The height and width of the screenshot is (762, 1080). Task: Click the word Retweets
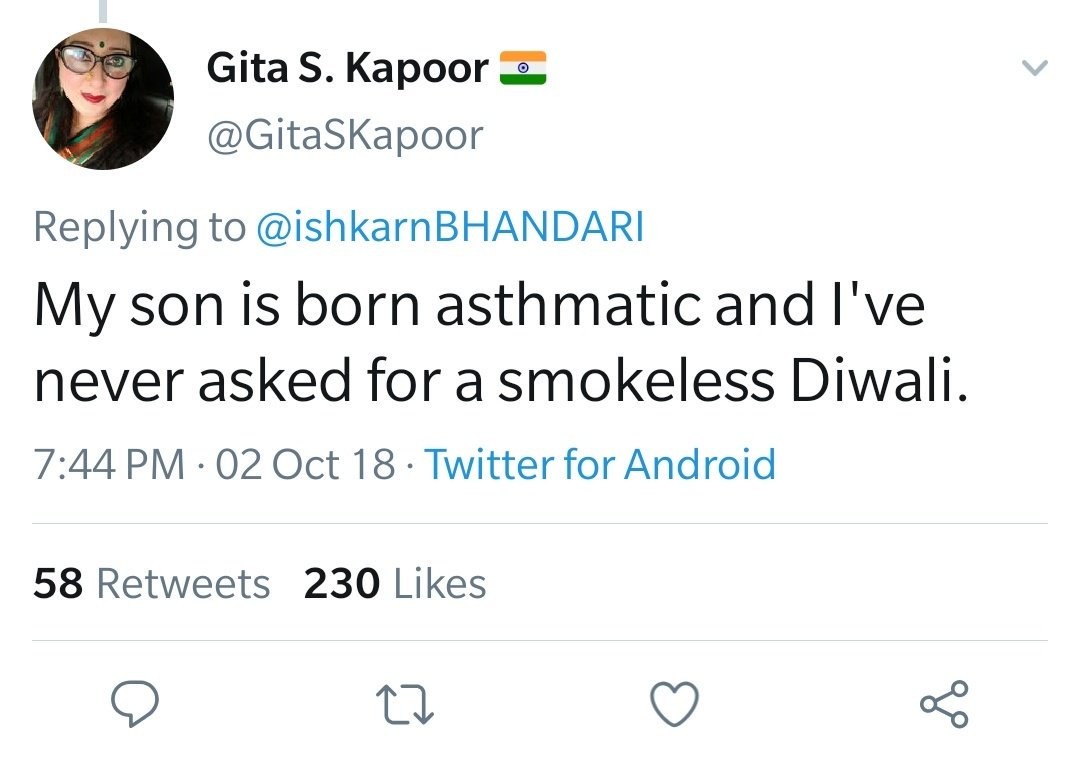[x=183, y=584]
